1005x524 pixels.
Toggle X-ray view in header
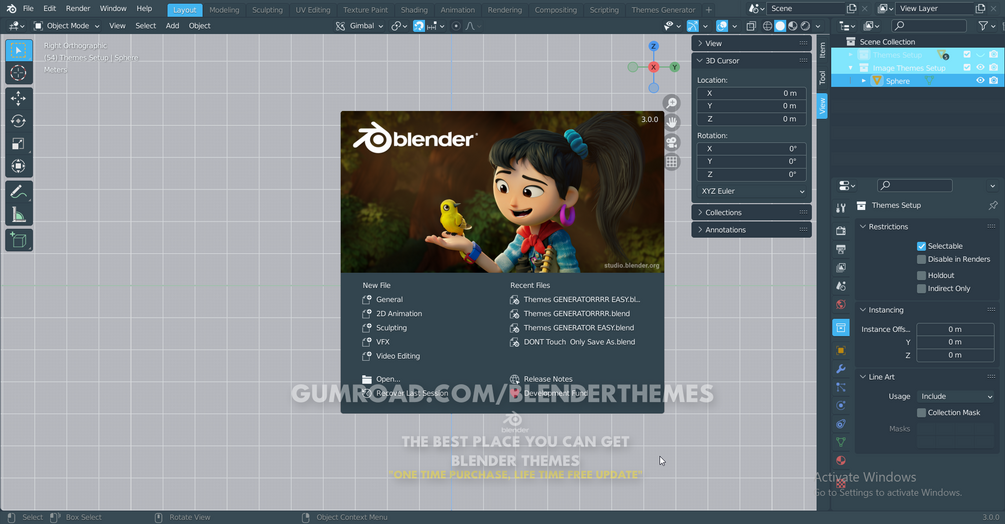[751, 26]
